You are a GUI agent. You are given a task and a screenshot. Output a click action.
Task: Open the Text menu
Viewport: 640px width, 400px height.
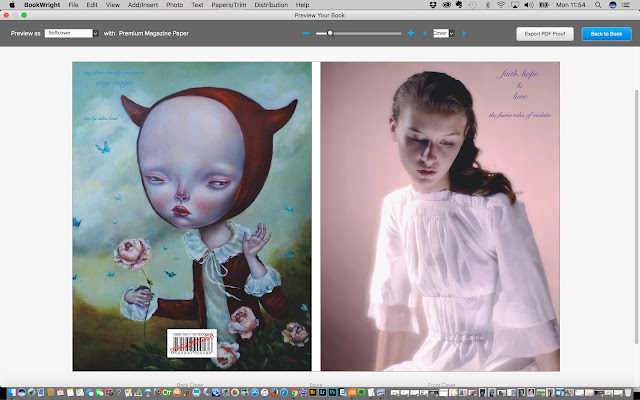click(x=197, y=5)
